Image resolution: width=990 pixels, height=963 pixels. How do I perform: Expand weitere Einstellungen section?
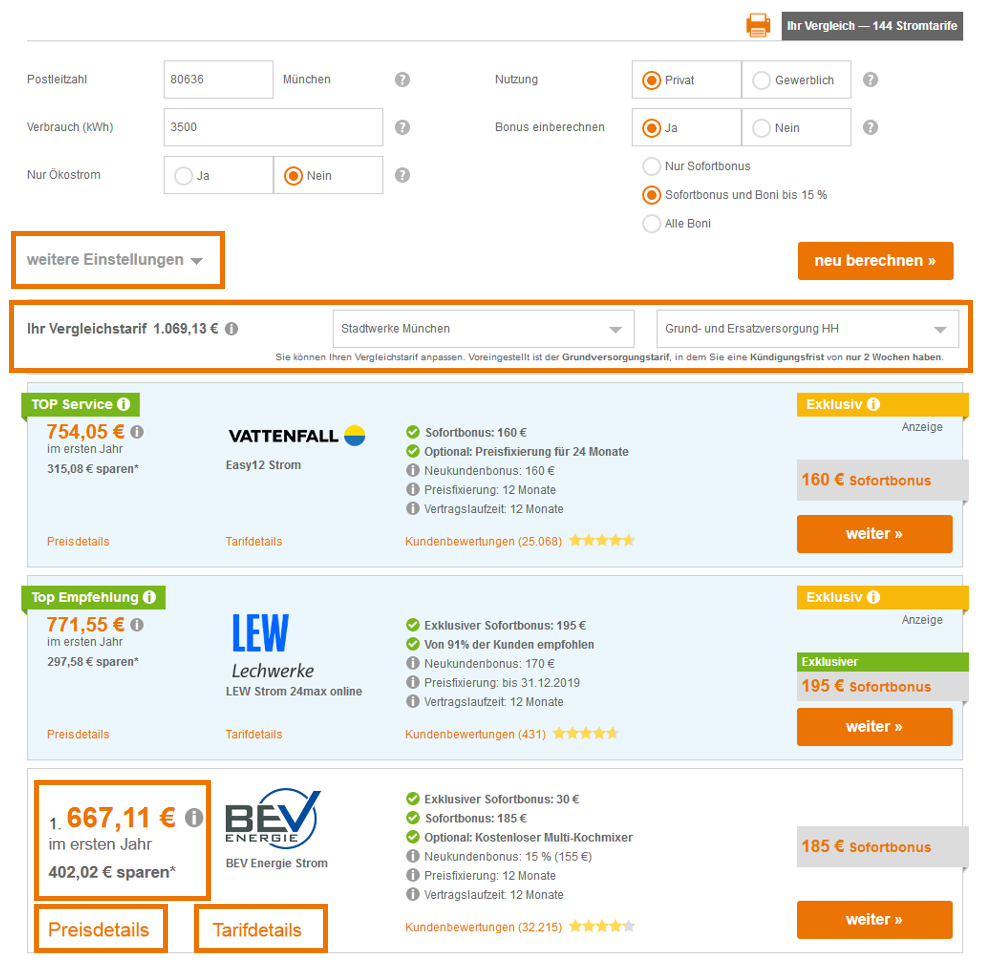(115, 260)
